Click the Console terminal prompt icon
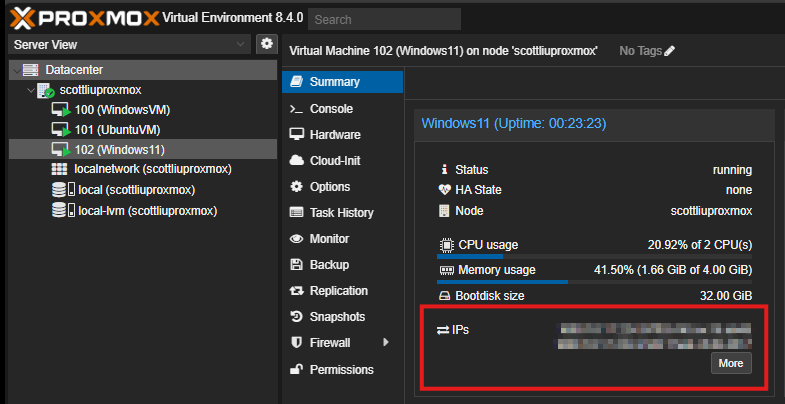This screenshot has height=404, width=785. (296, 109)
